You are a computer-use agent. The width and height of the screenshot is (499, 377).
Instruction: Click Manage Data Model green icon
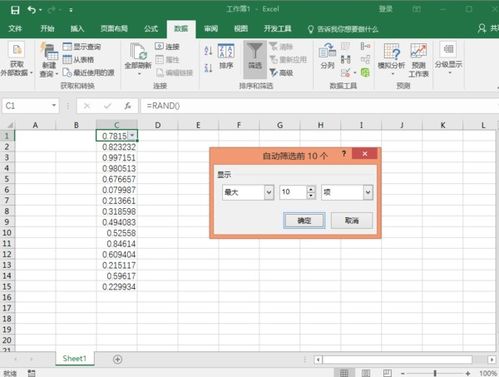coord(365,72)
